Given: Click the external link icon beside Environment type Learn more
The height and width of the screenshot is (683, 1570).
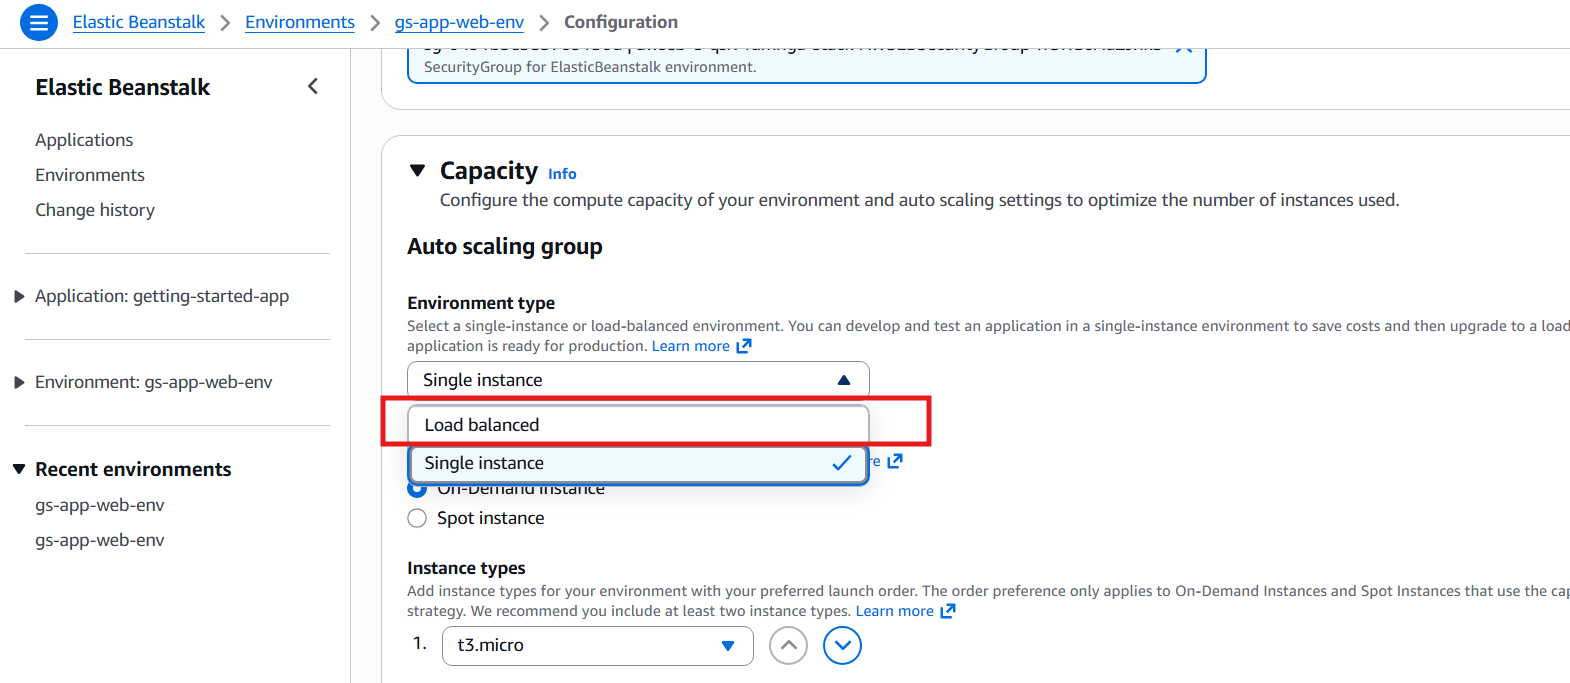Looking at the screenshot, I should (744, 346).
